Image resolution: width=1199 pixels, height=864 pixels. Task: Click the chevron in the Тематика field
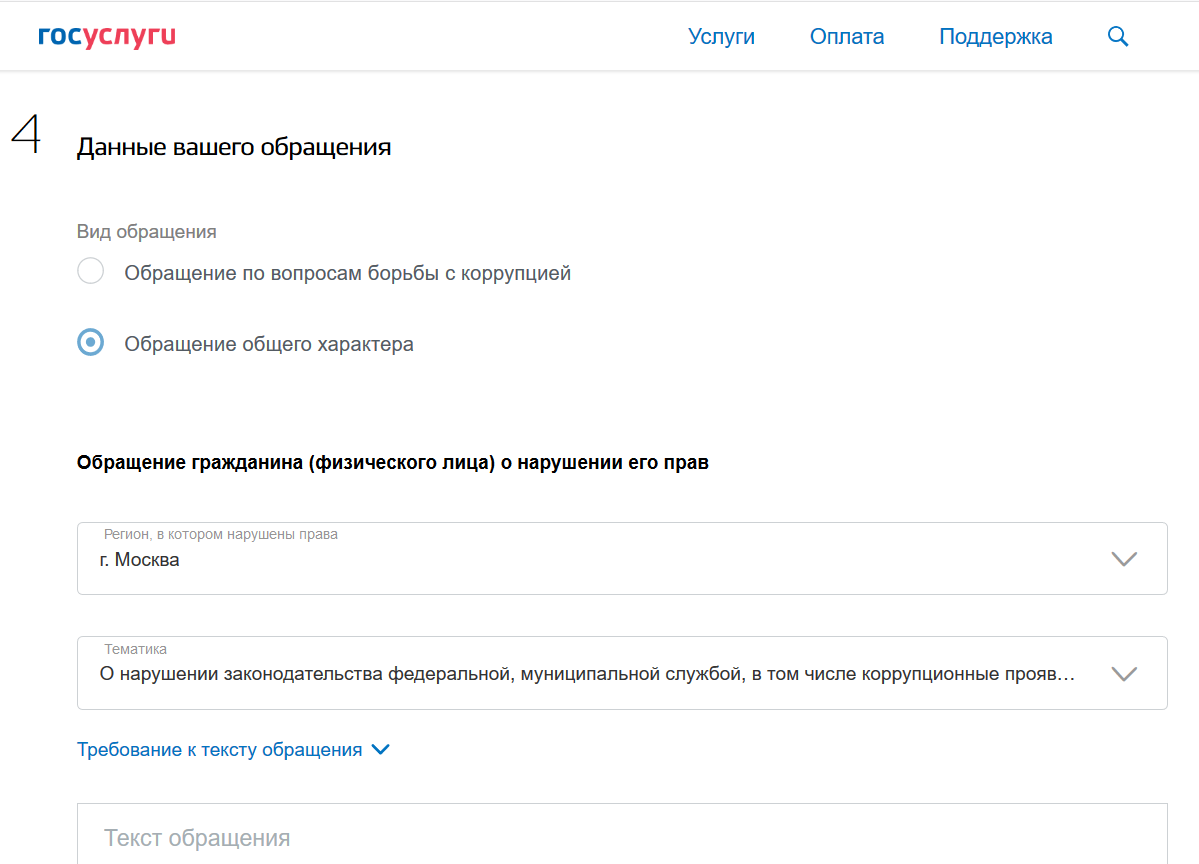(1124, 674)
